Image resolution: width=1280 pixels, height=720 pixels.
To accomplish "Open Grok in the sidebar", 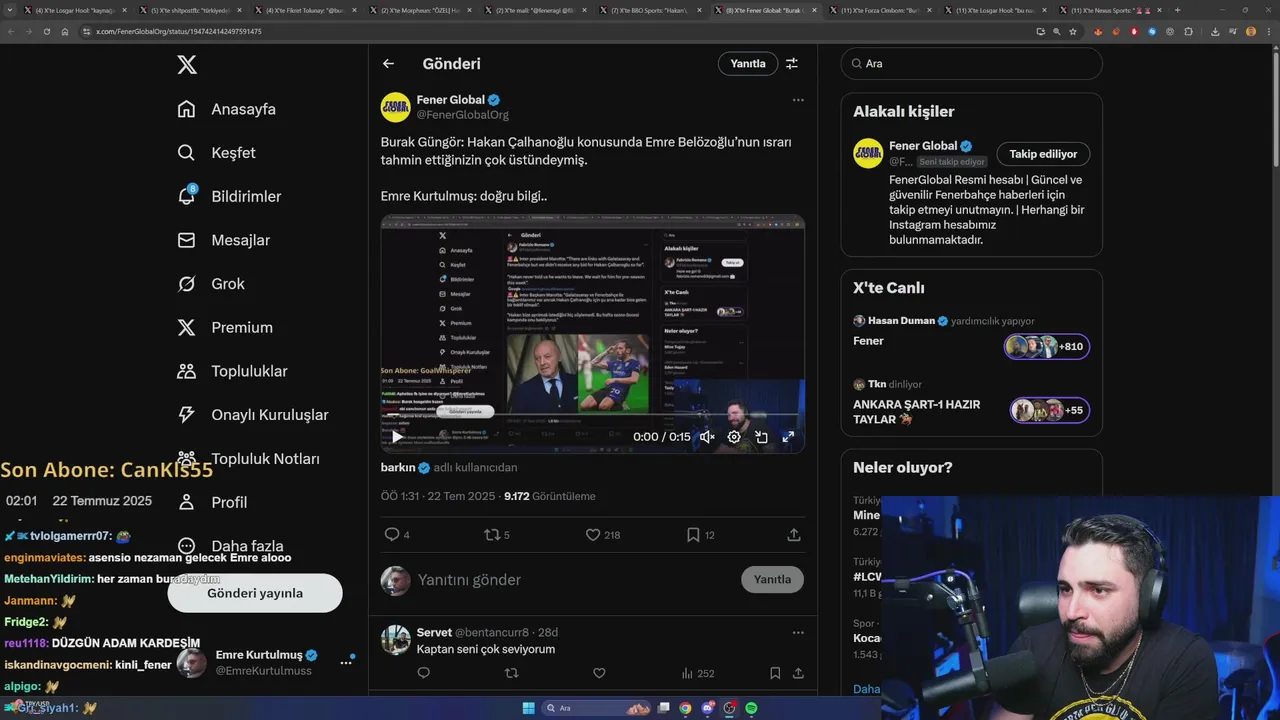I will click(210, 284).
